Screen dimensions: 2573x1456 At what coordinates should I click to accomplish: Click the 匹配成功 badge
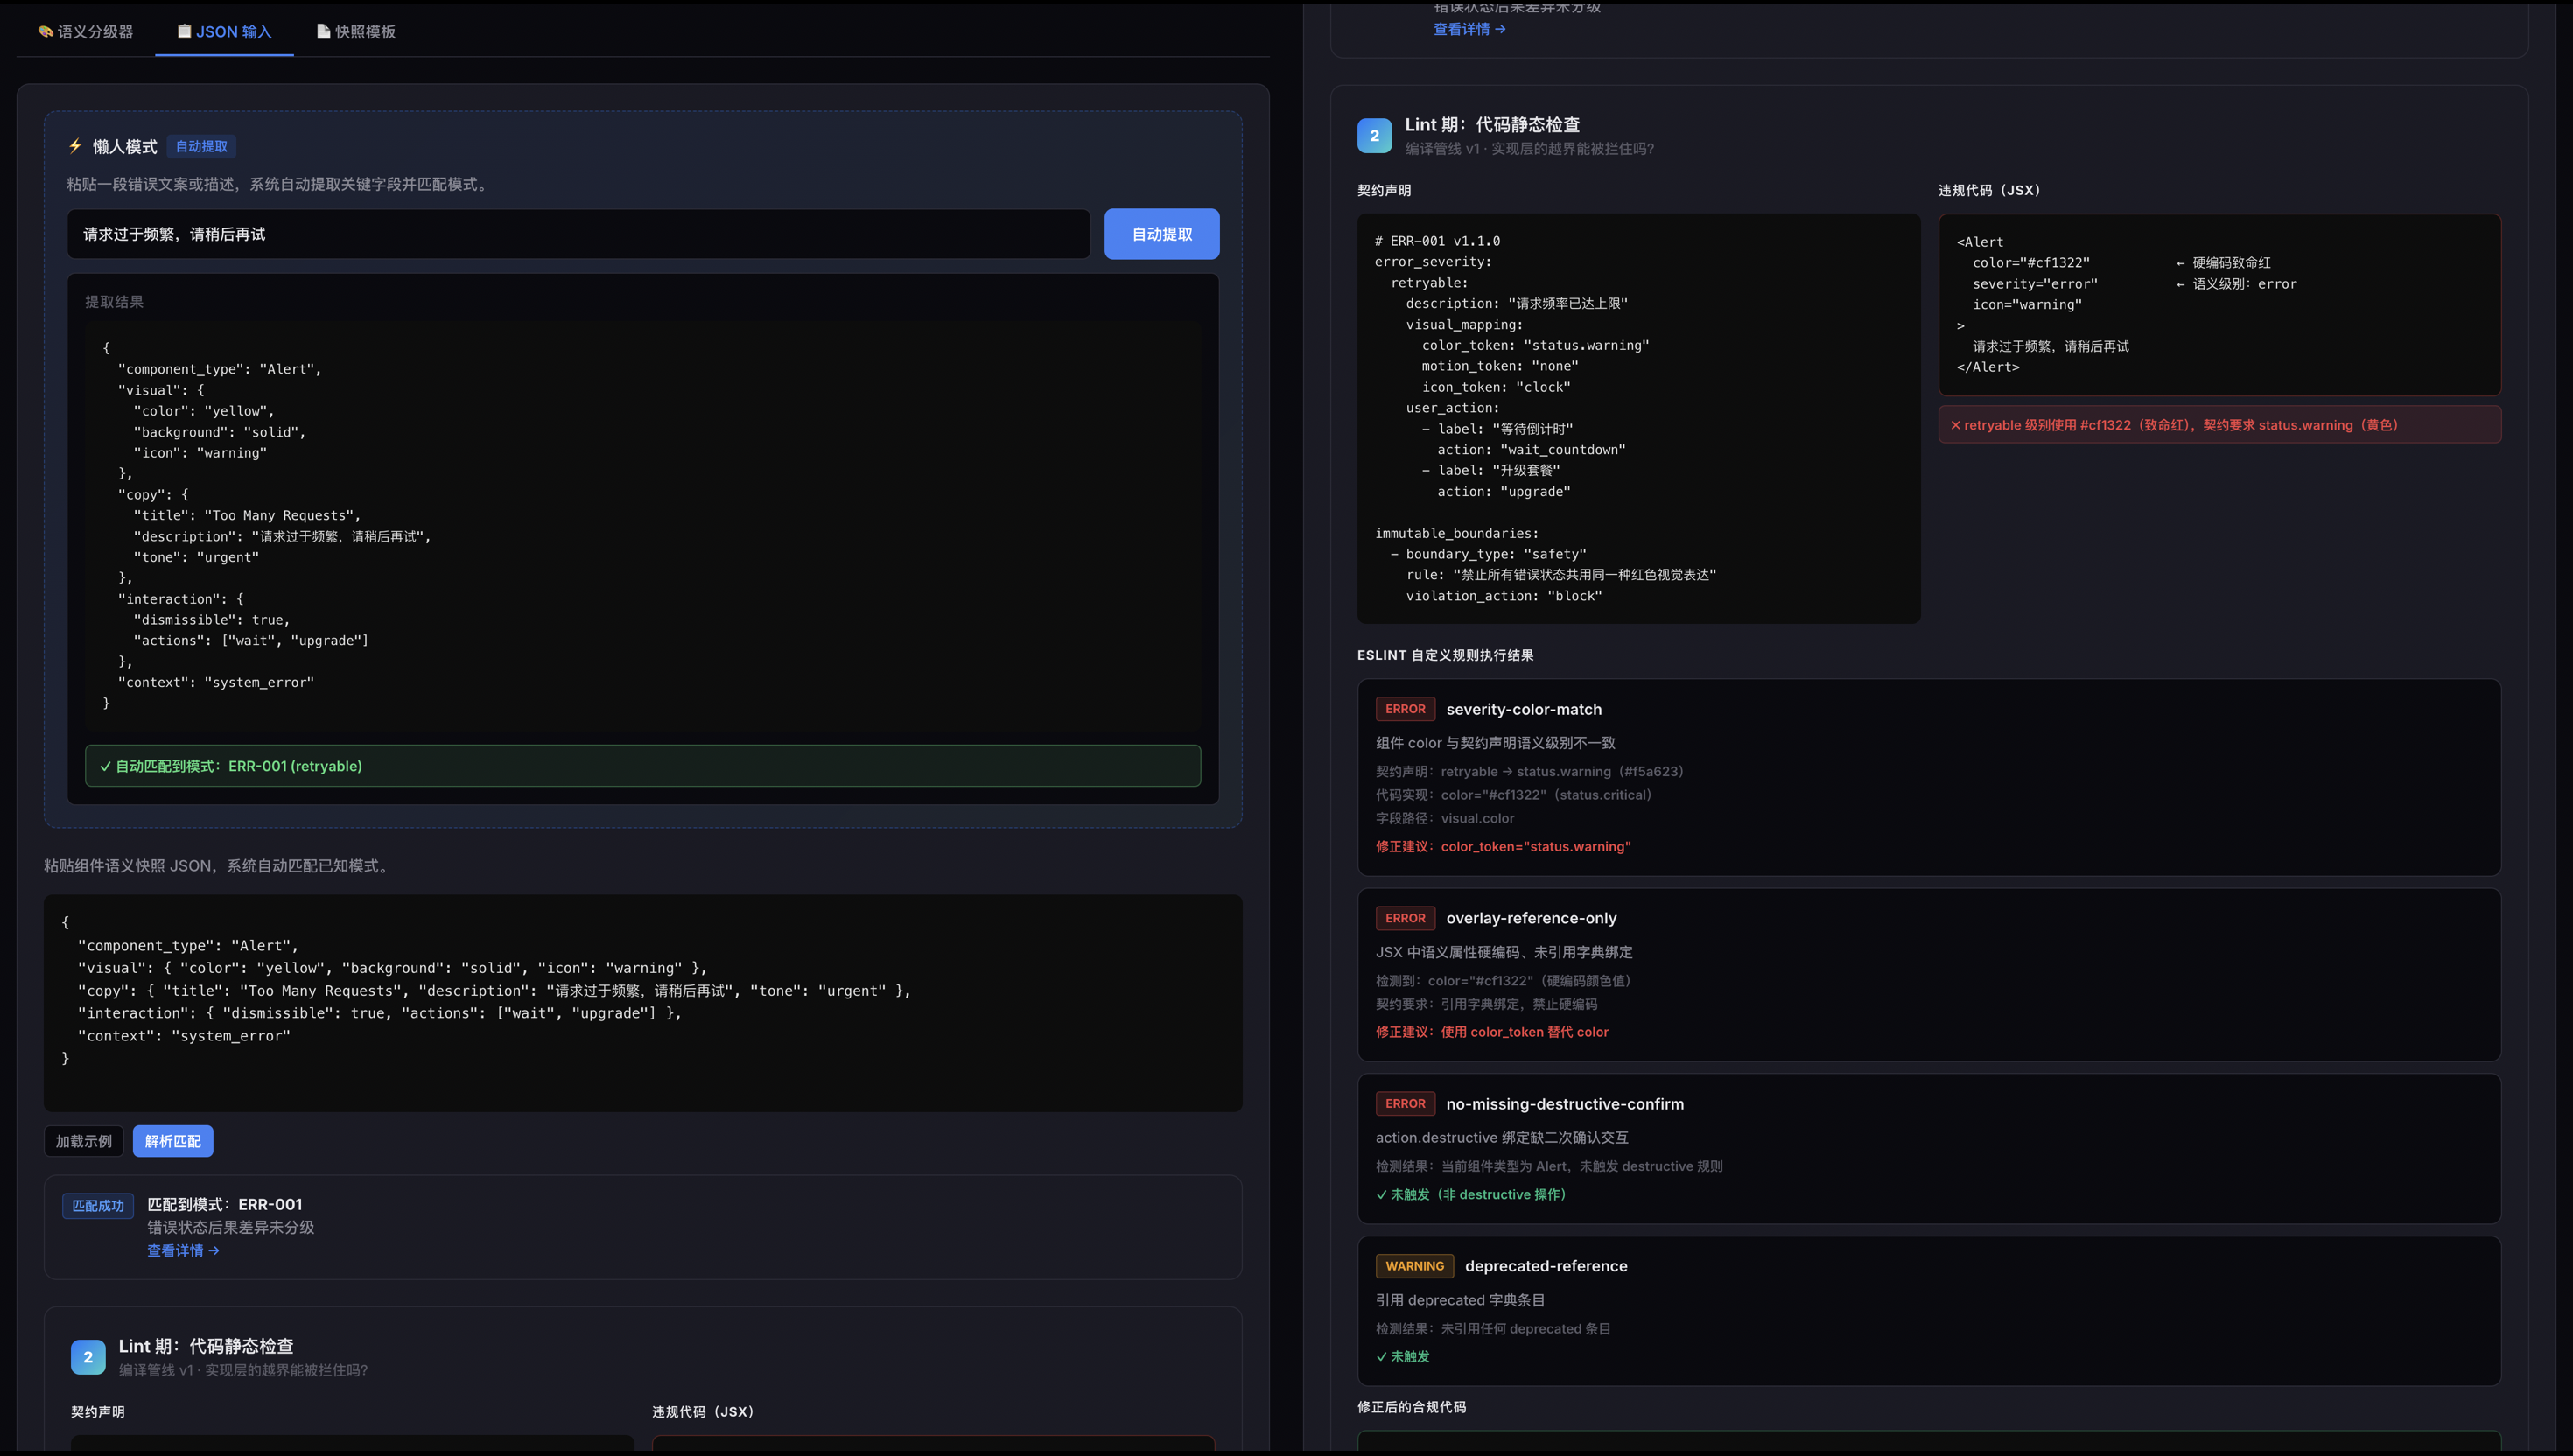(98, 1206)
